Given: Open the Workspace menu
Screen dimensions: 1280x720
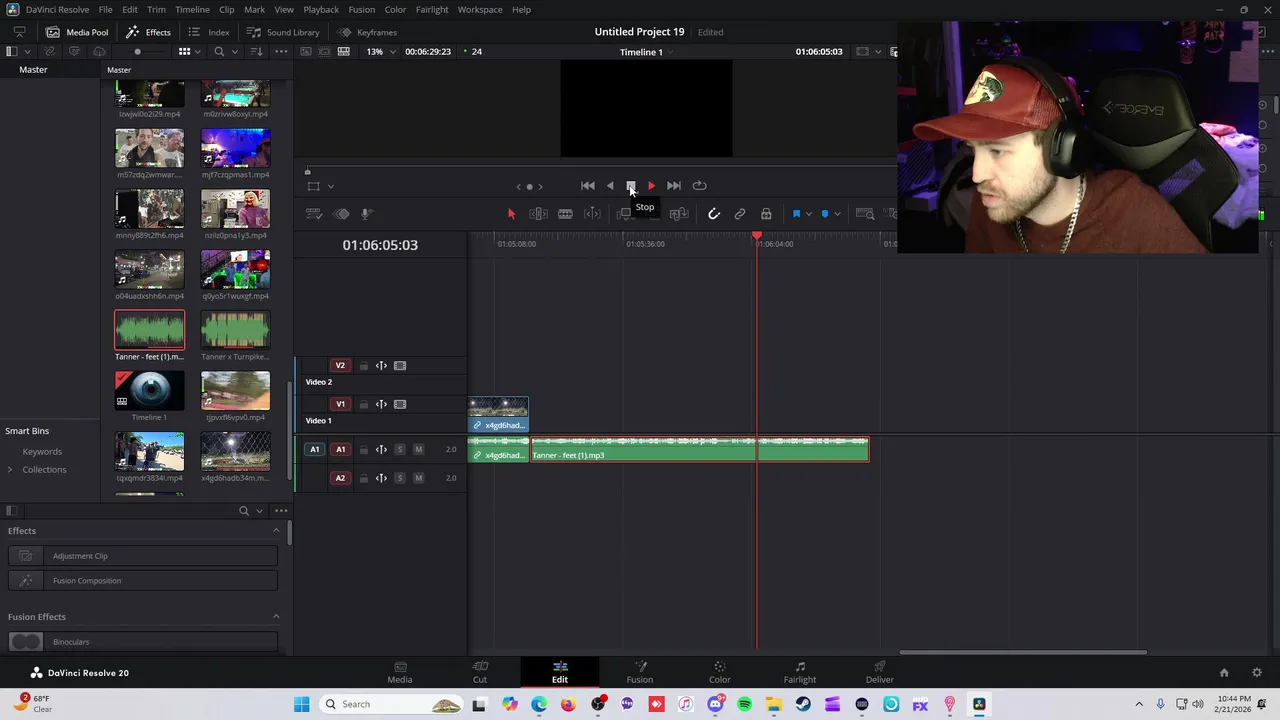Looking at the screenshot, I should (x=480, y=10).
